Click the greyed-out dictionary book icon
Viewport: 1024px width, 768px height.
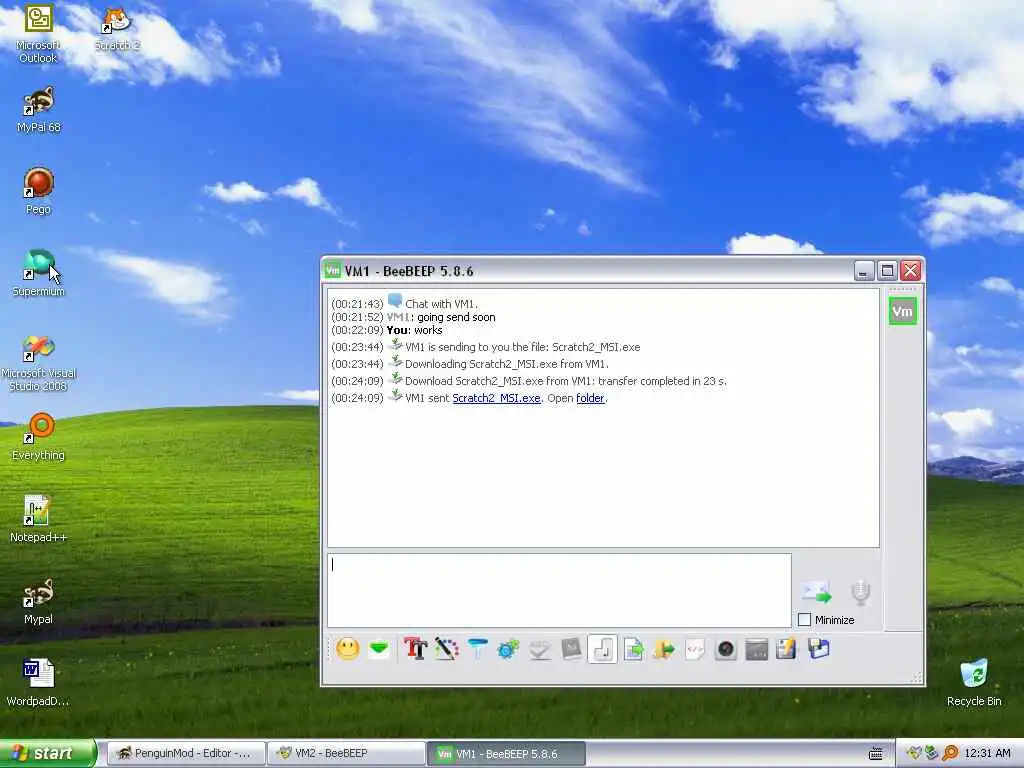click(x=571, y=649)
